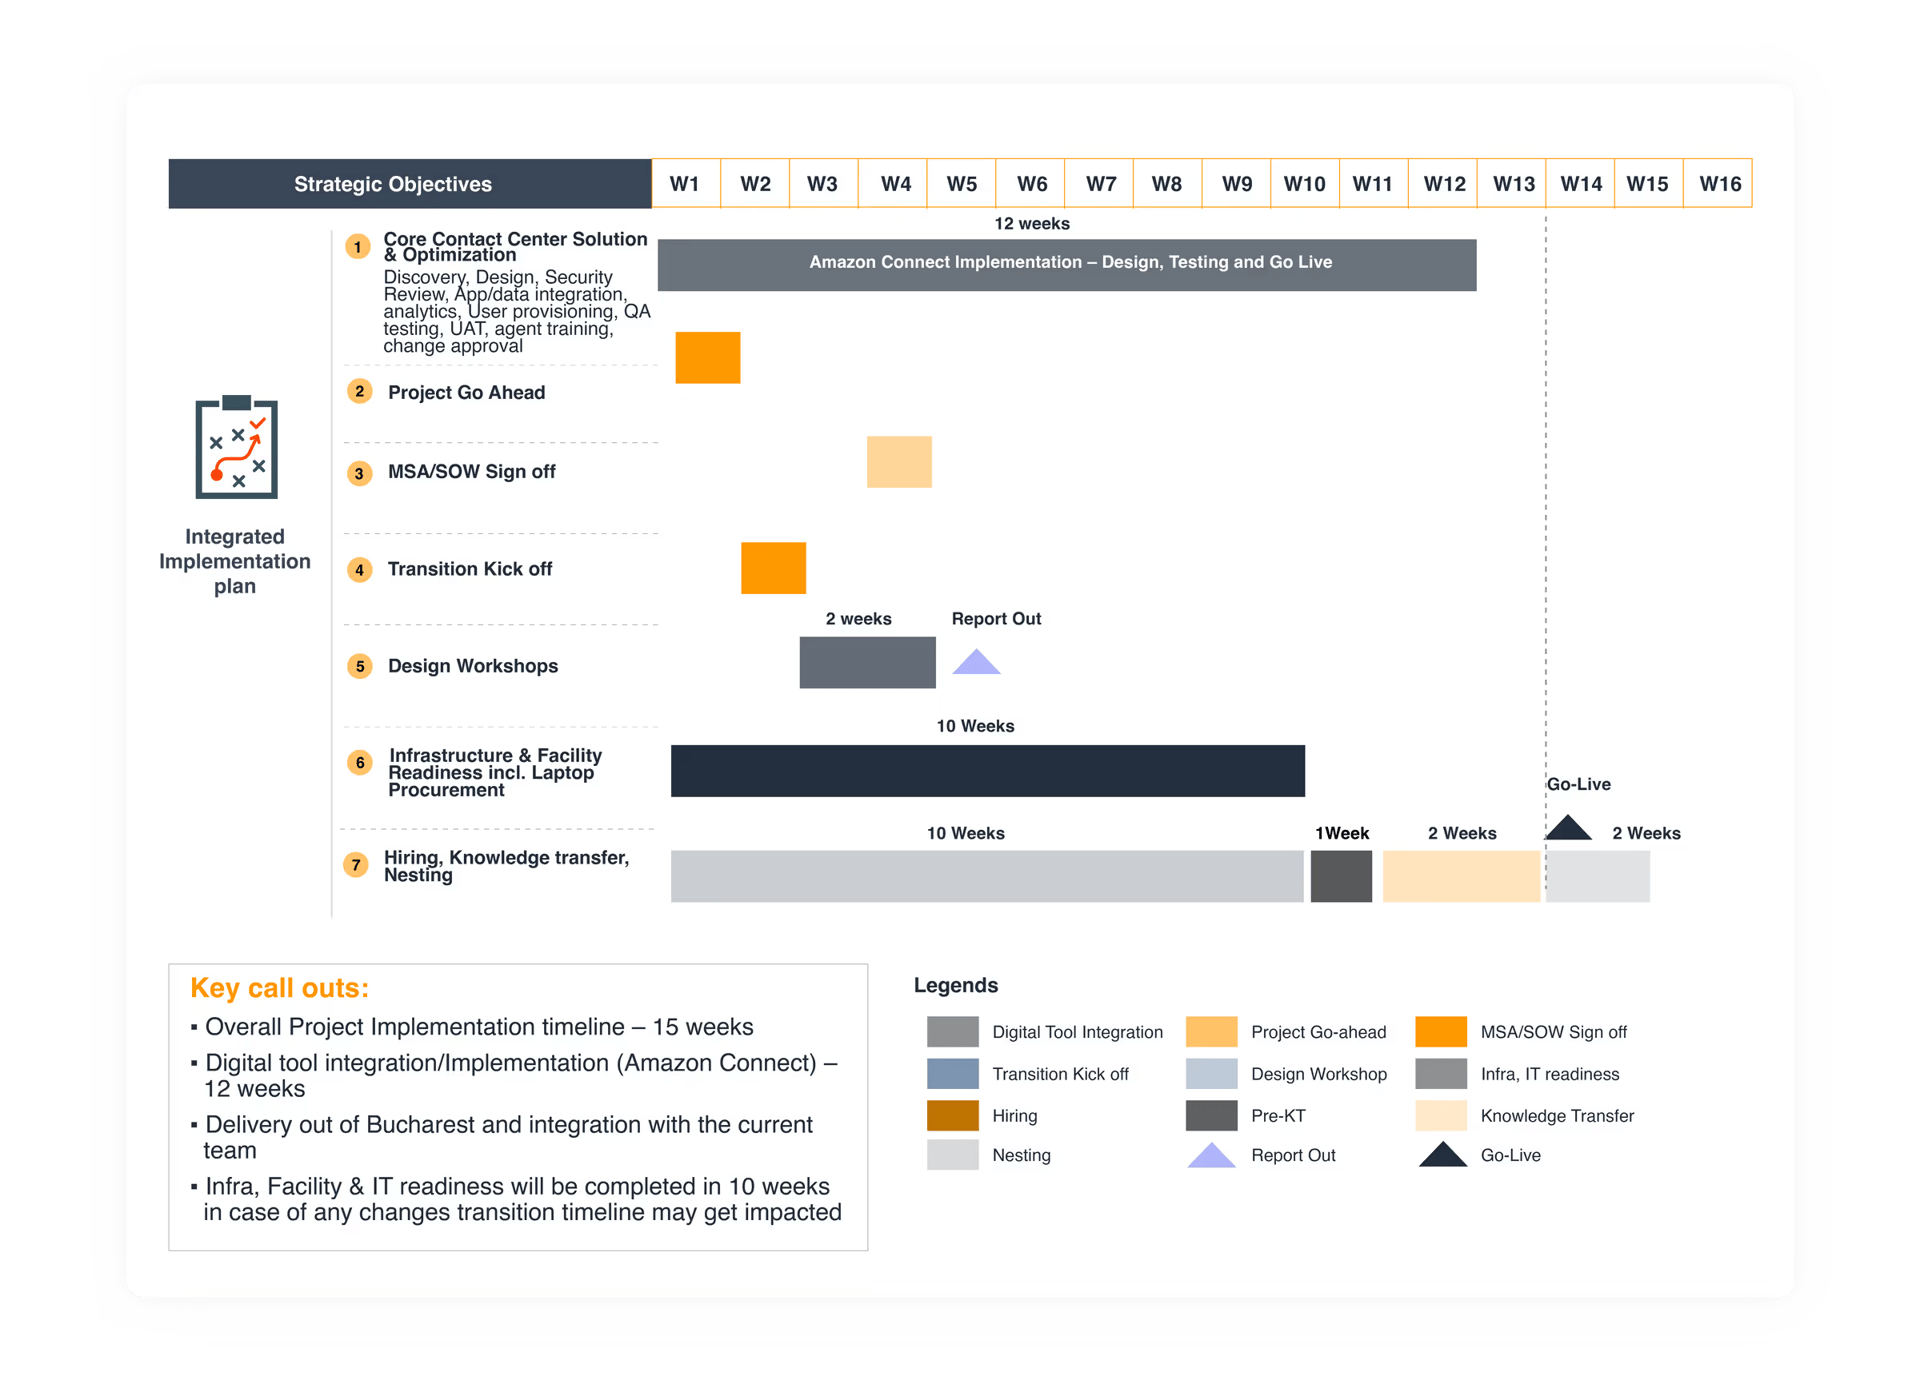The image size is (1920, 1396).
Task: Click the Legends heading
Action: point(956,985)
